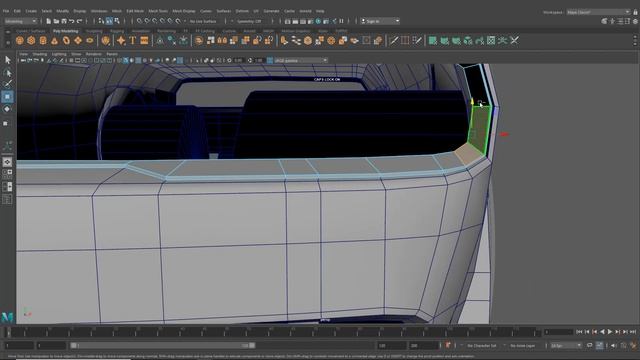Go to end of playback range
The width and height of the screenshot is (640, 360).
(633, 332)
